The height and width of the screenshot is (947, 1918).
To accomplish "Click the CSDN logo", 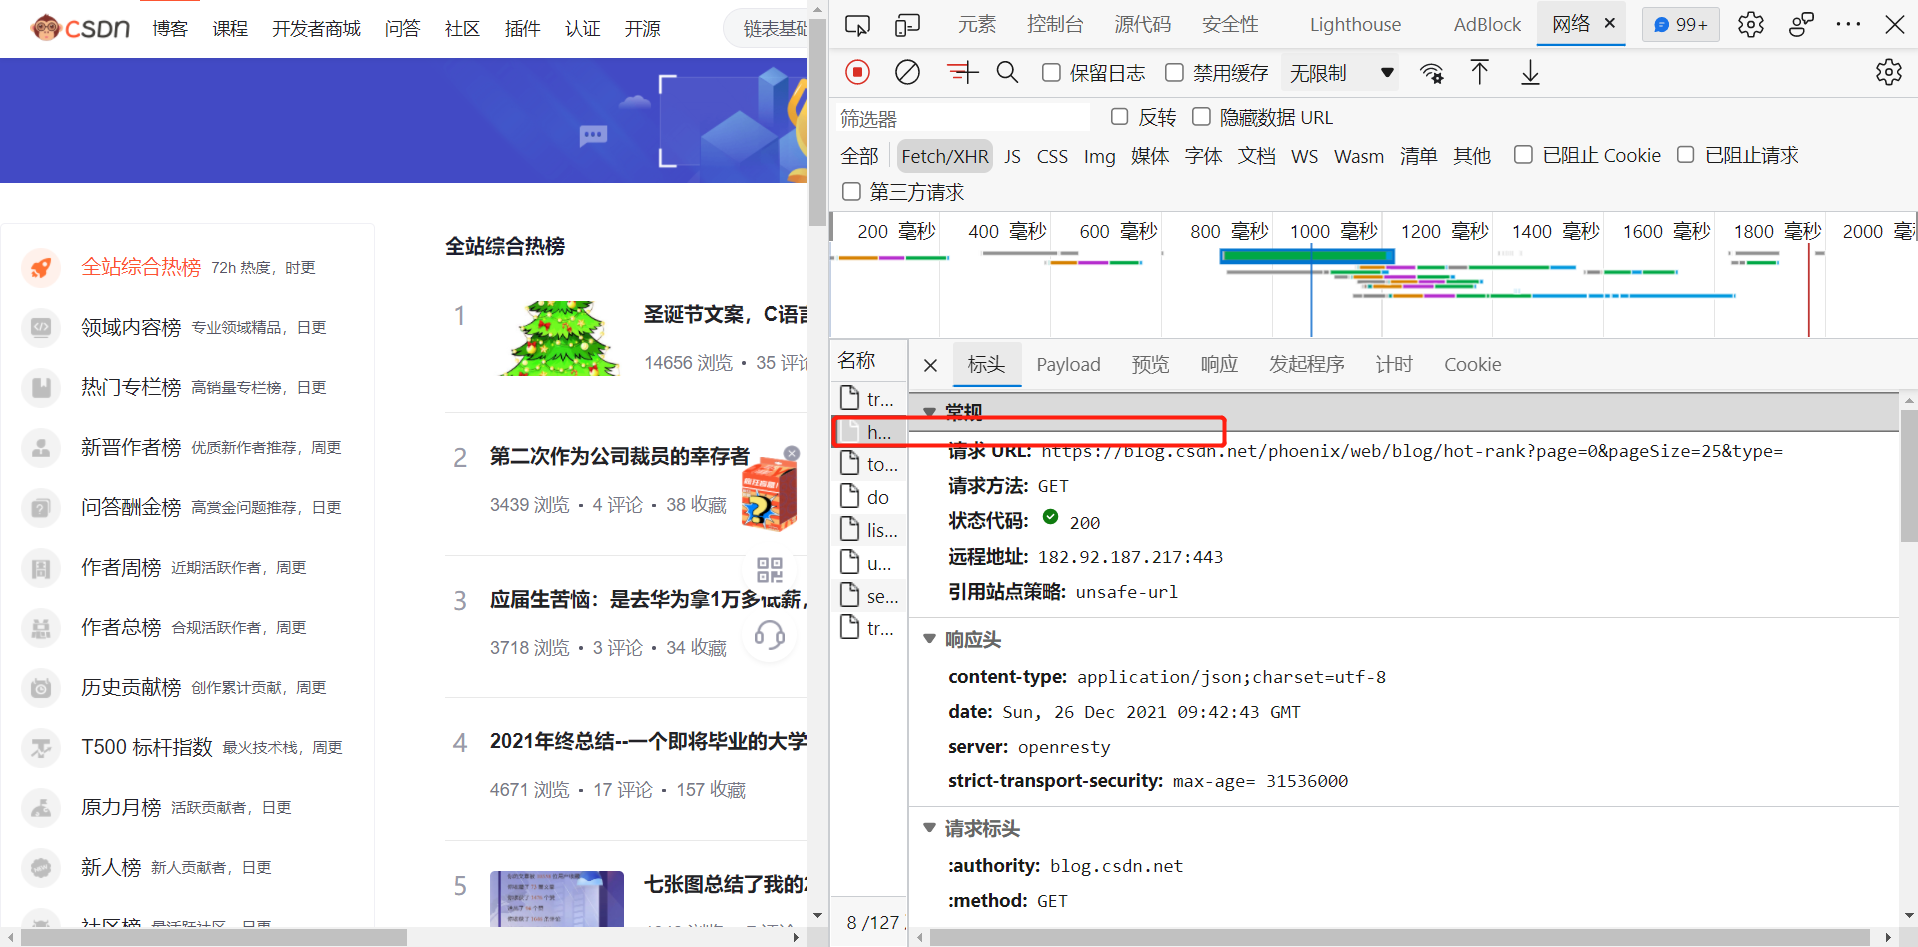I will (x=80, y=28).
